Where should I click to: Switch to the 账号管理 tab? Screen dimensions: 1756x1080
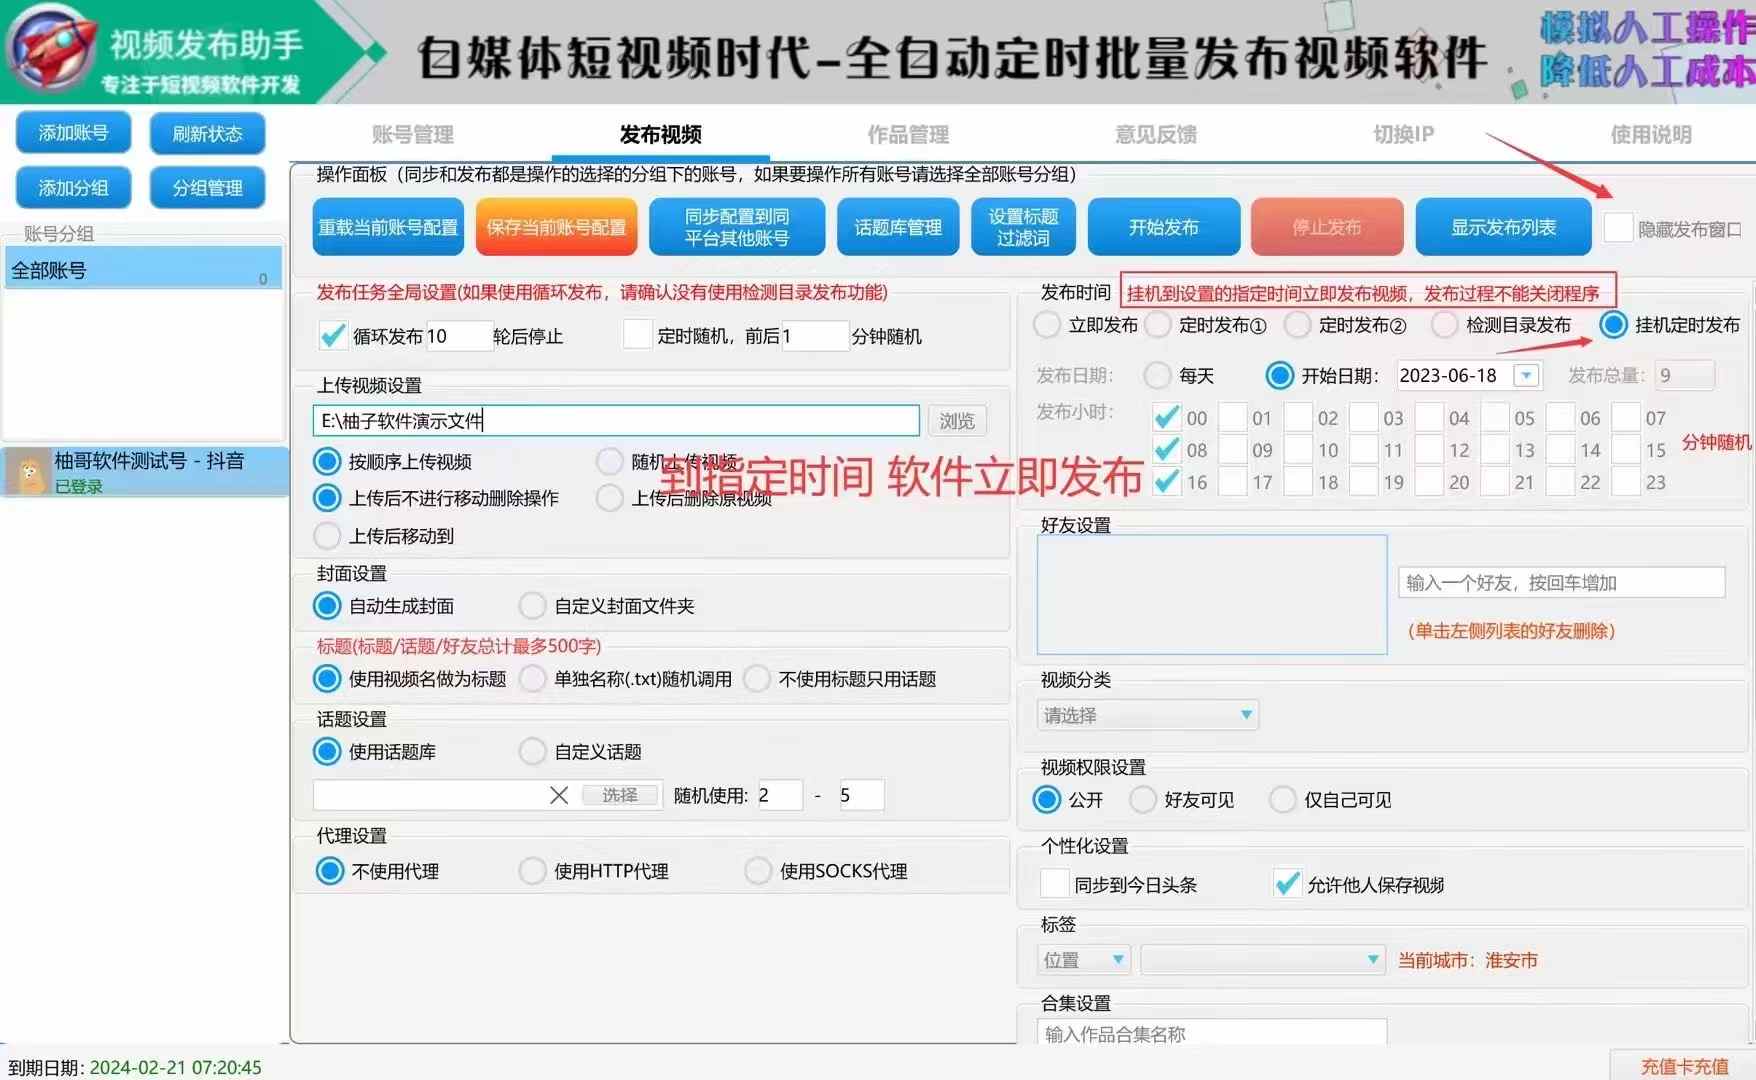[412, 134]
